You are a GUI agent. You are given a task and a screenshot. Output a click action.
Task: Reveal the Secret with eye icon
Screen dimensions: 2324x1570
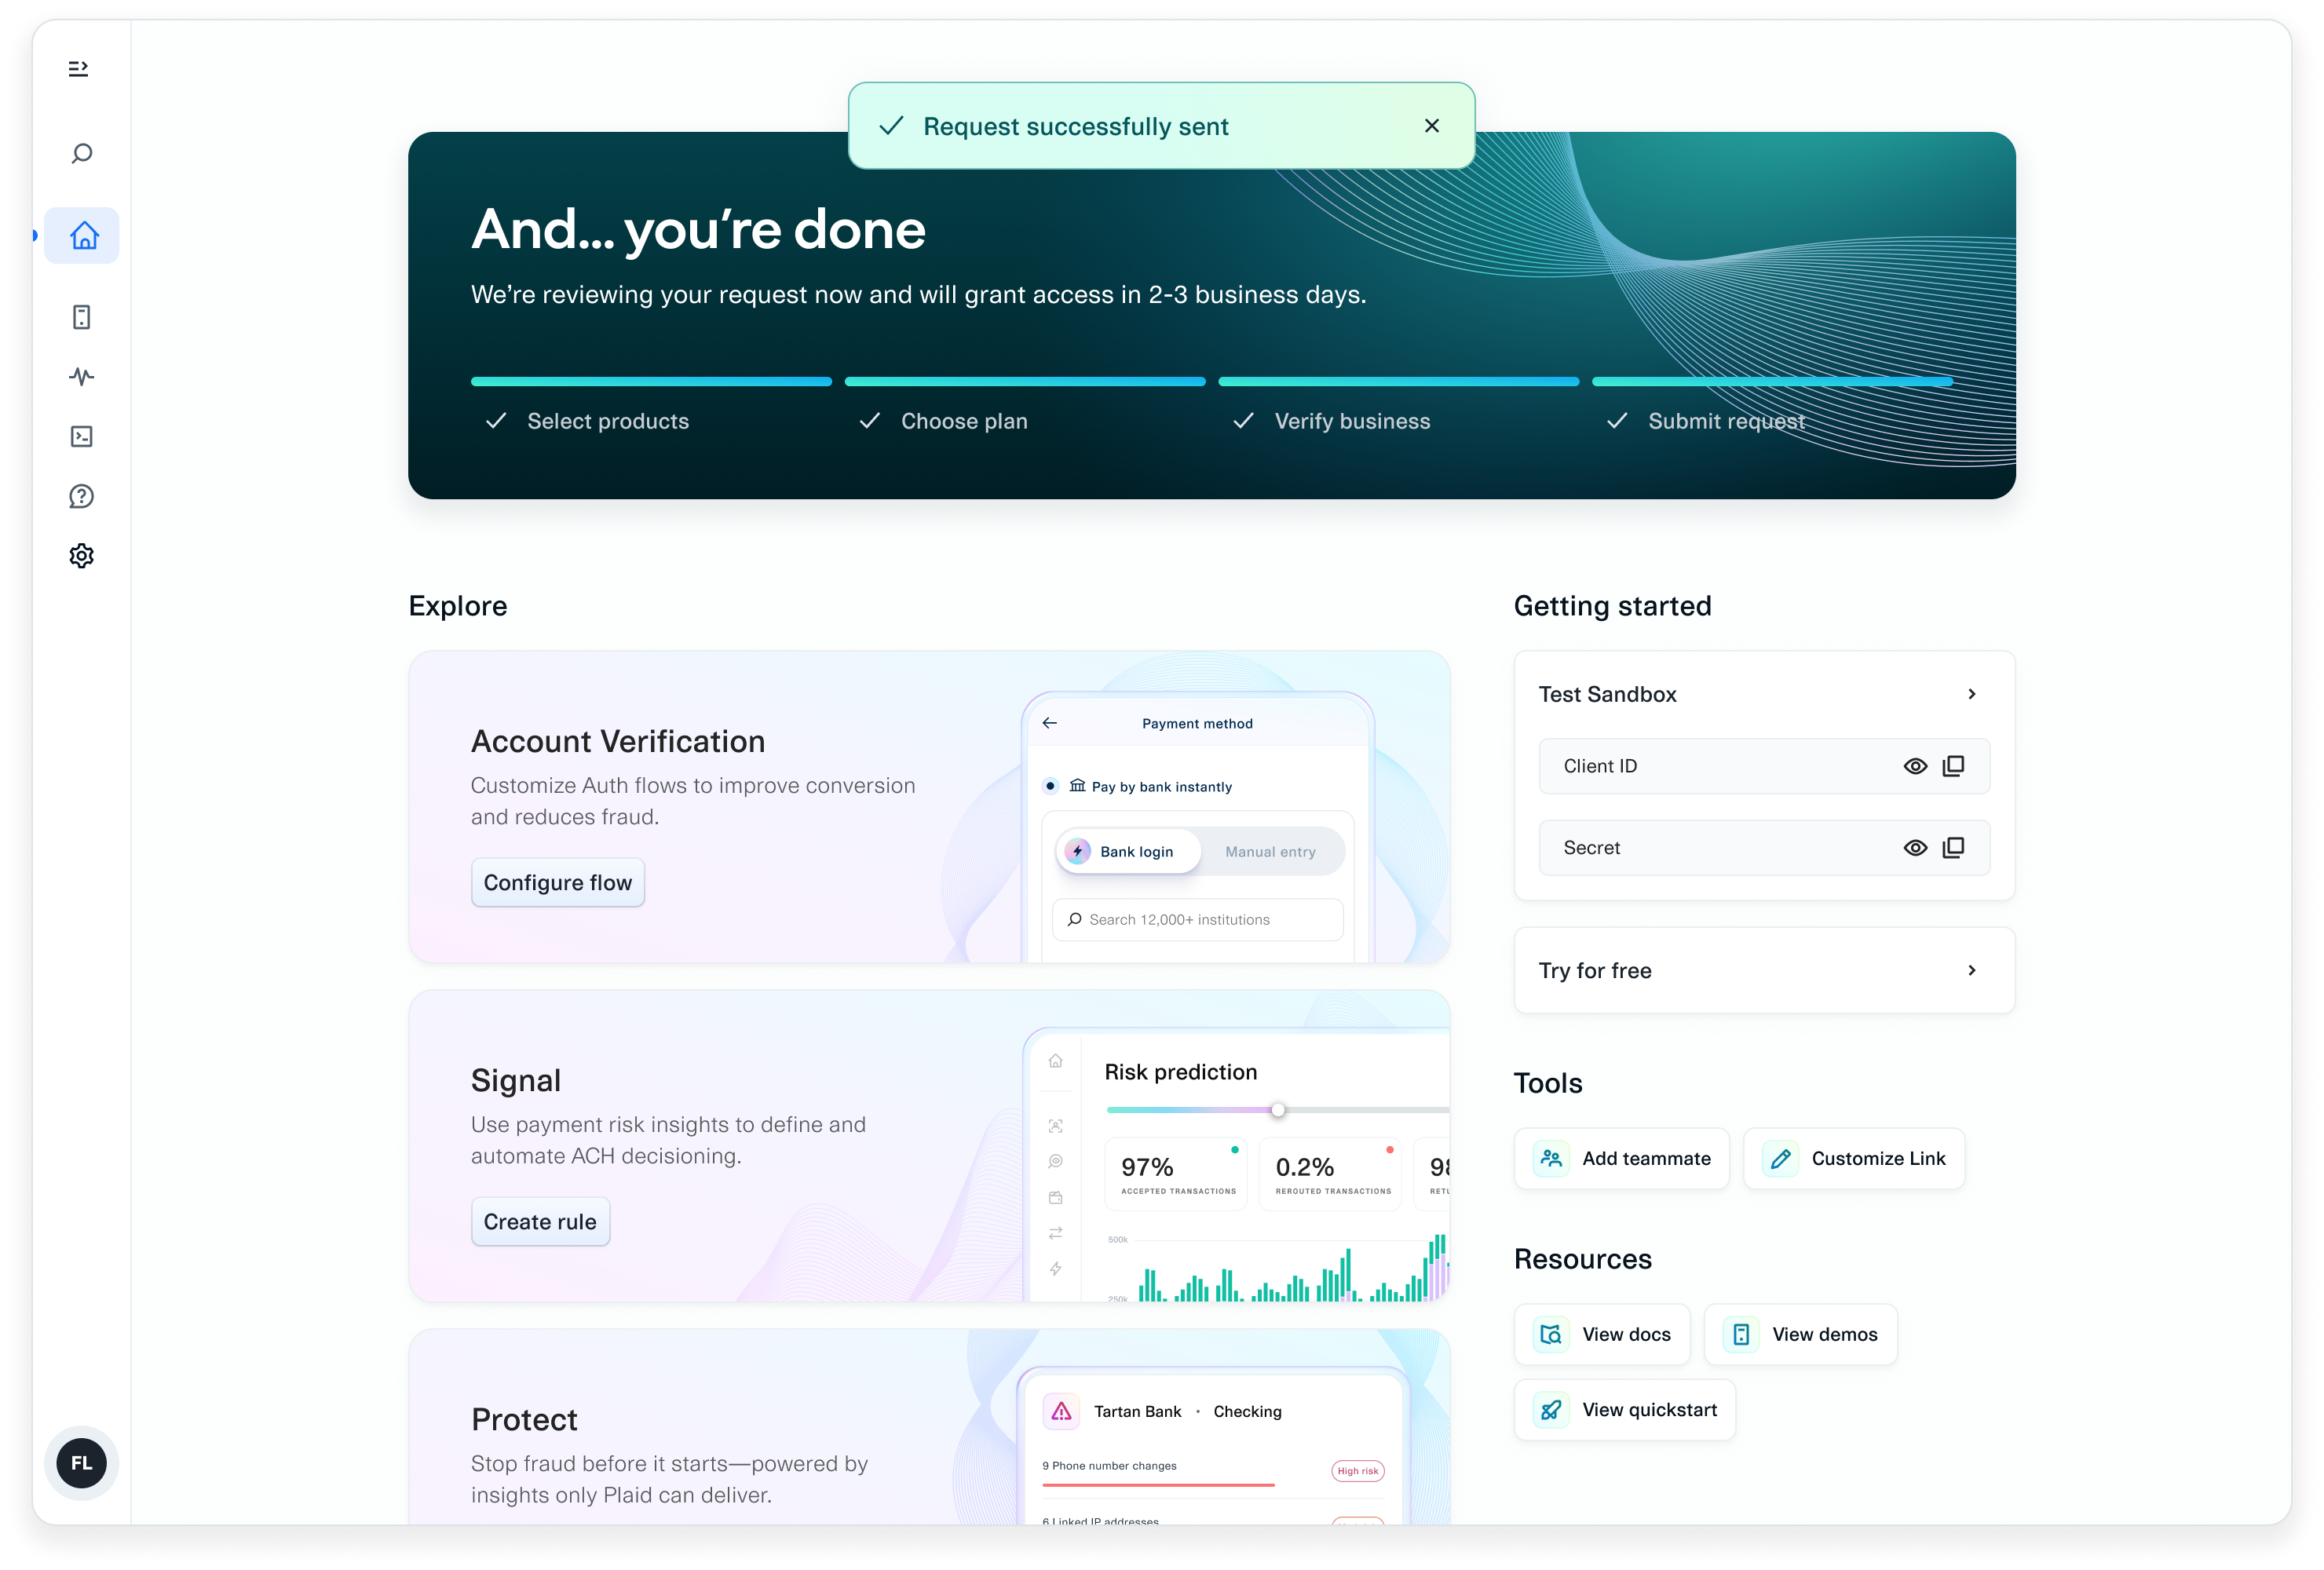(1915, 848)
